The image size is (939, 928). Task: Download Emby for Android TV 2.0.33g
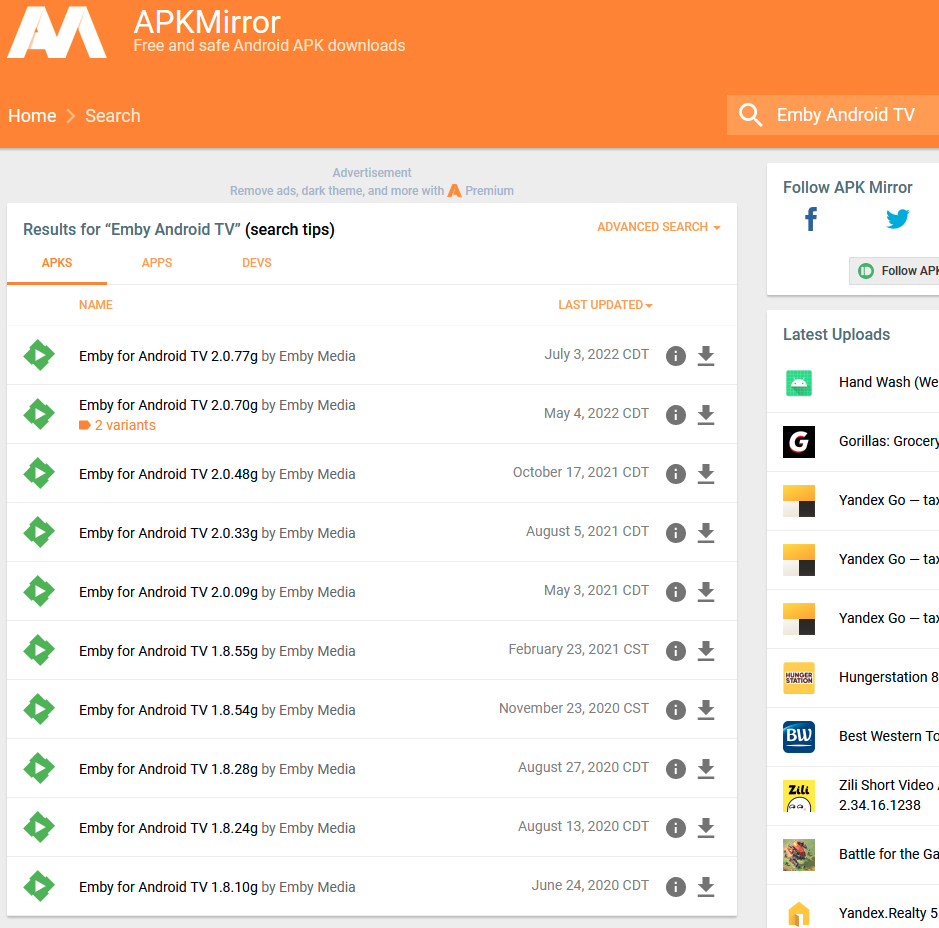coord(706,533)
